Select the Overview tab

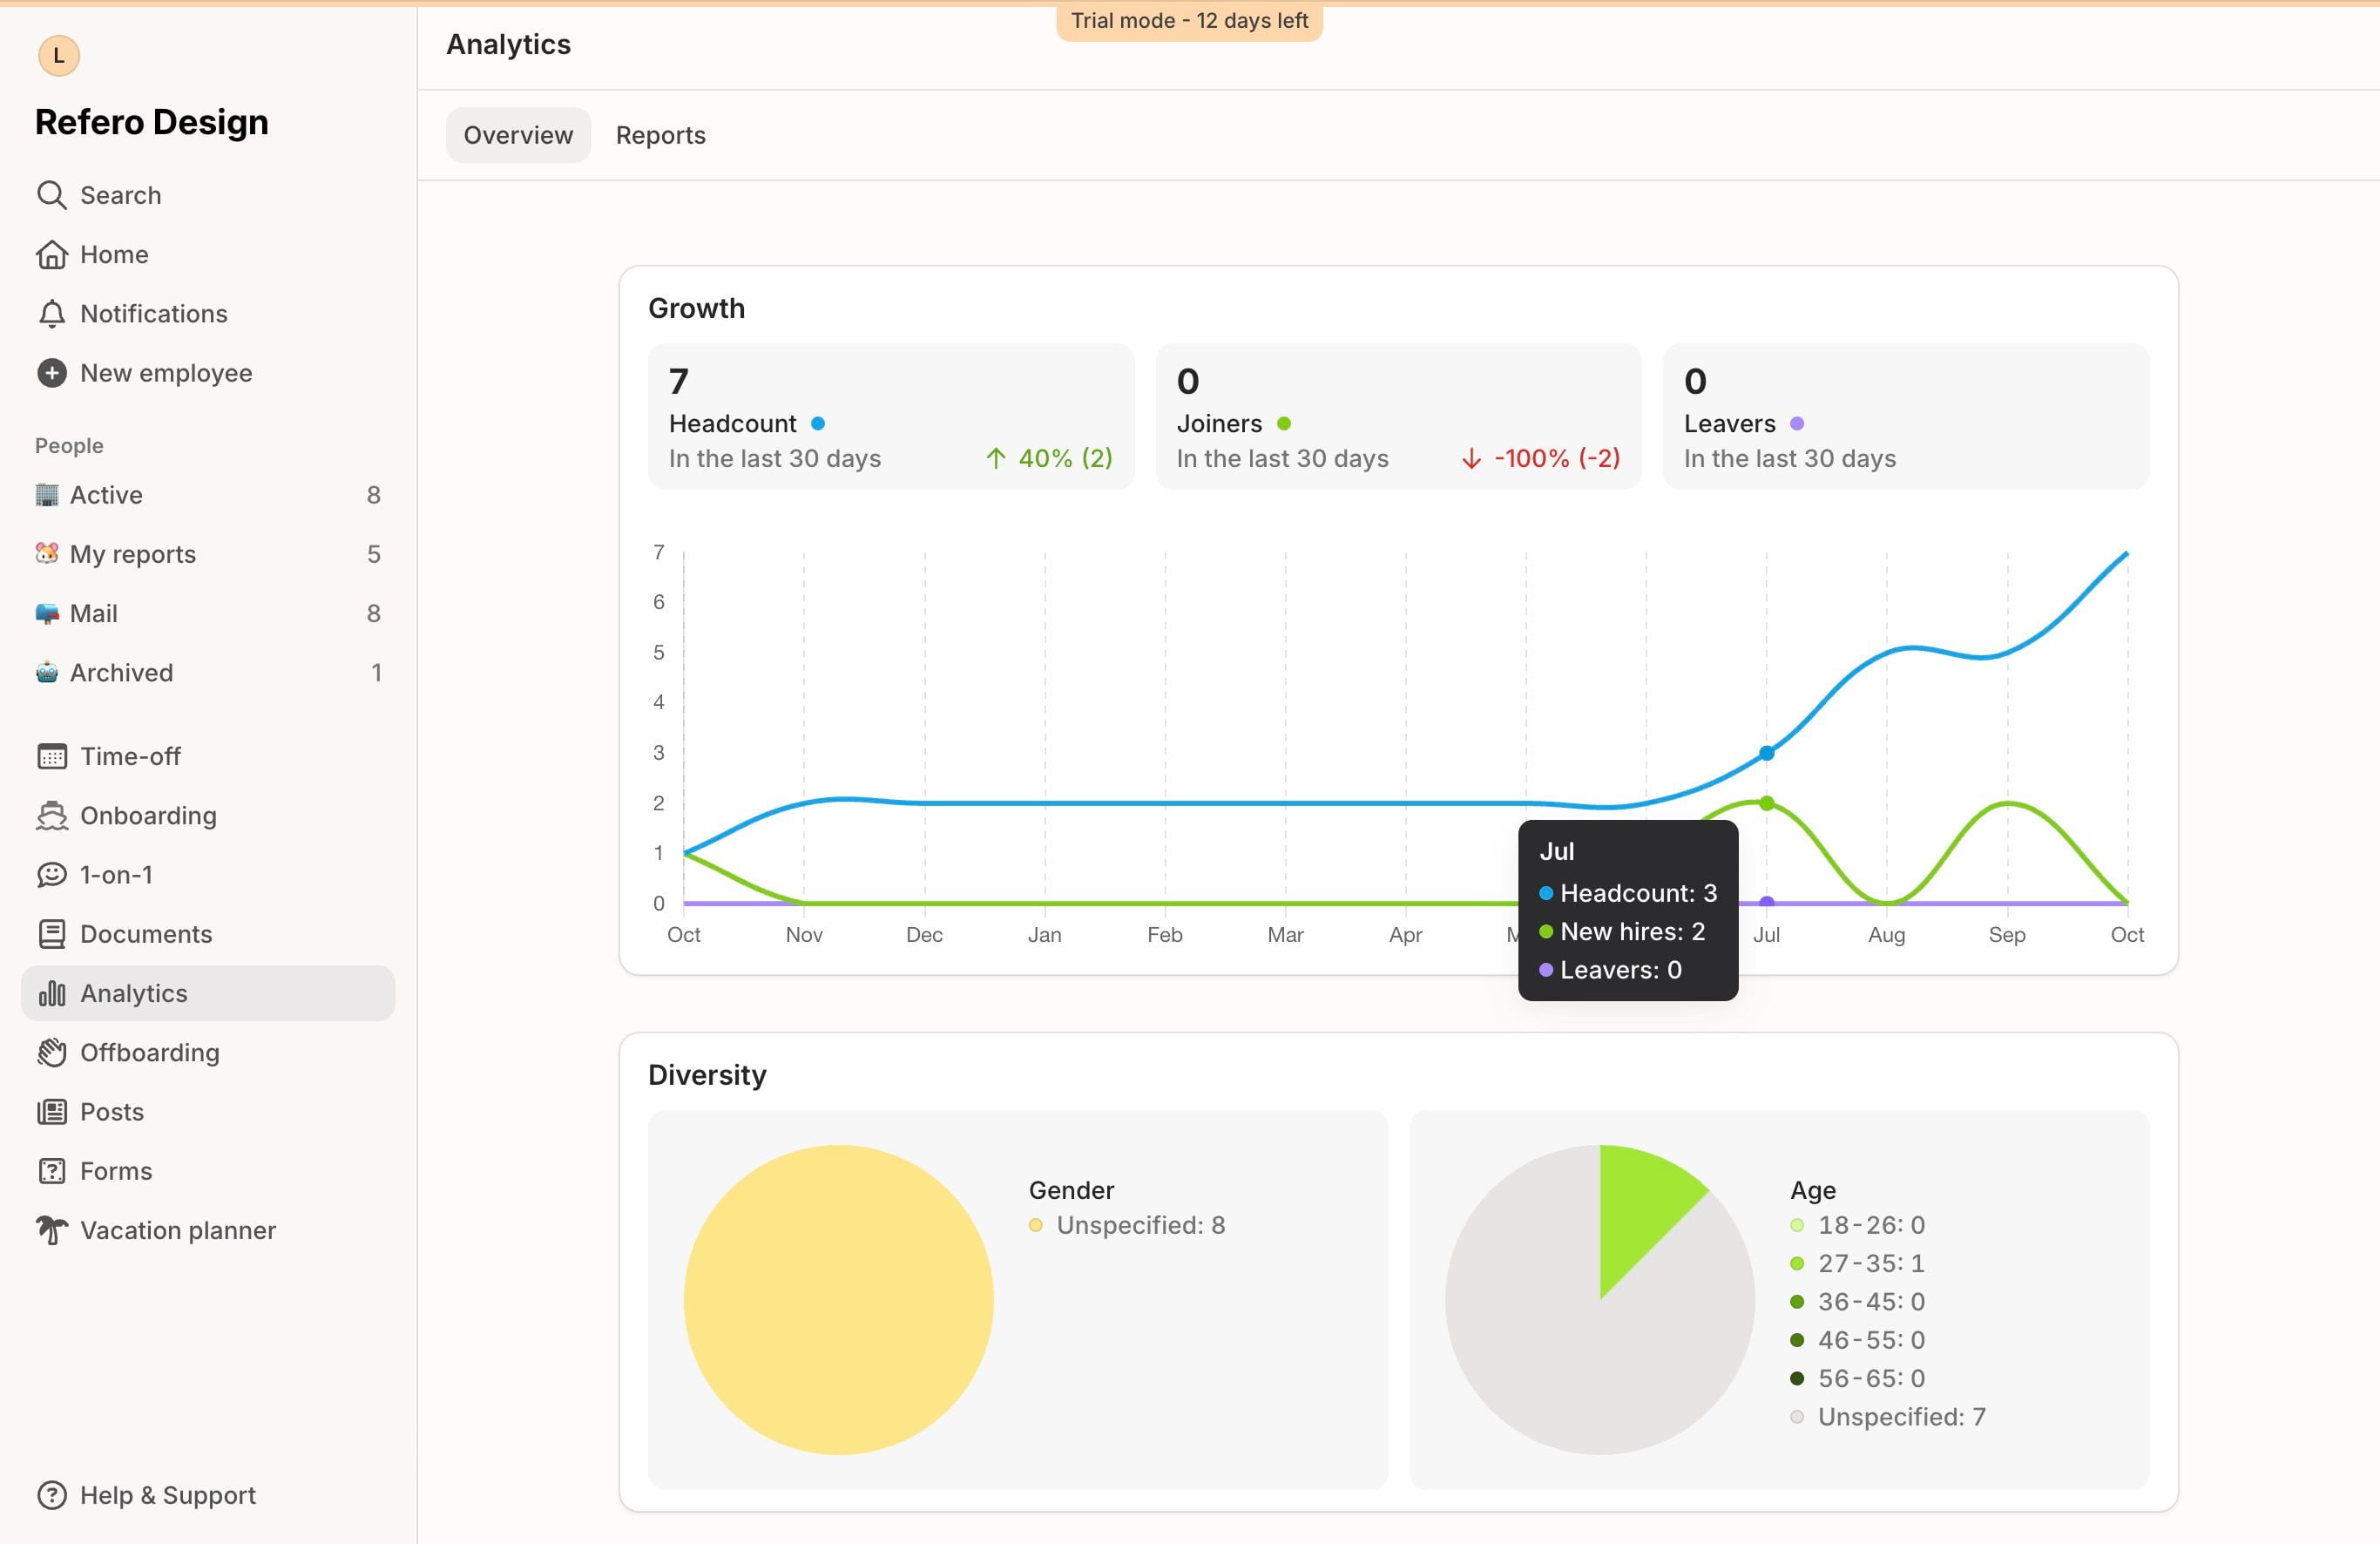(x=518, y=135)
